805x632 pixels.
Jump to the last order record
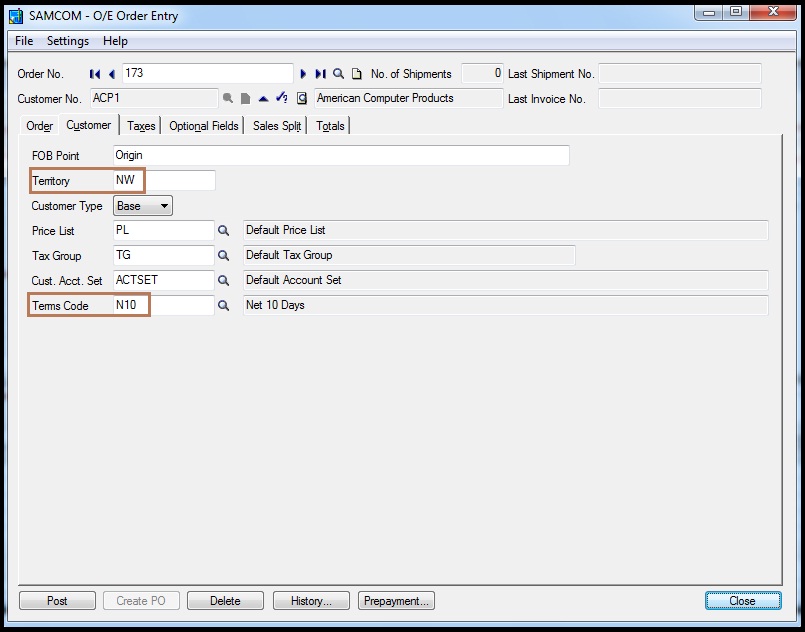320,74
